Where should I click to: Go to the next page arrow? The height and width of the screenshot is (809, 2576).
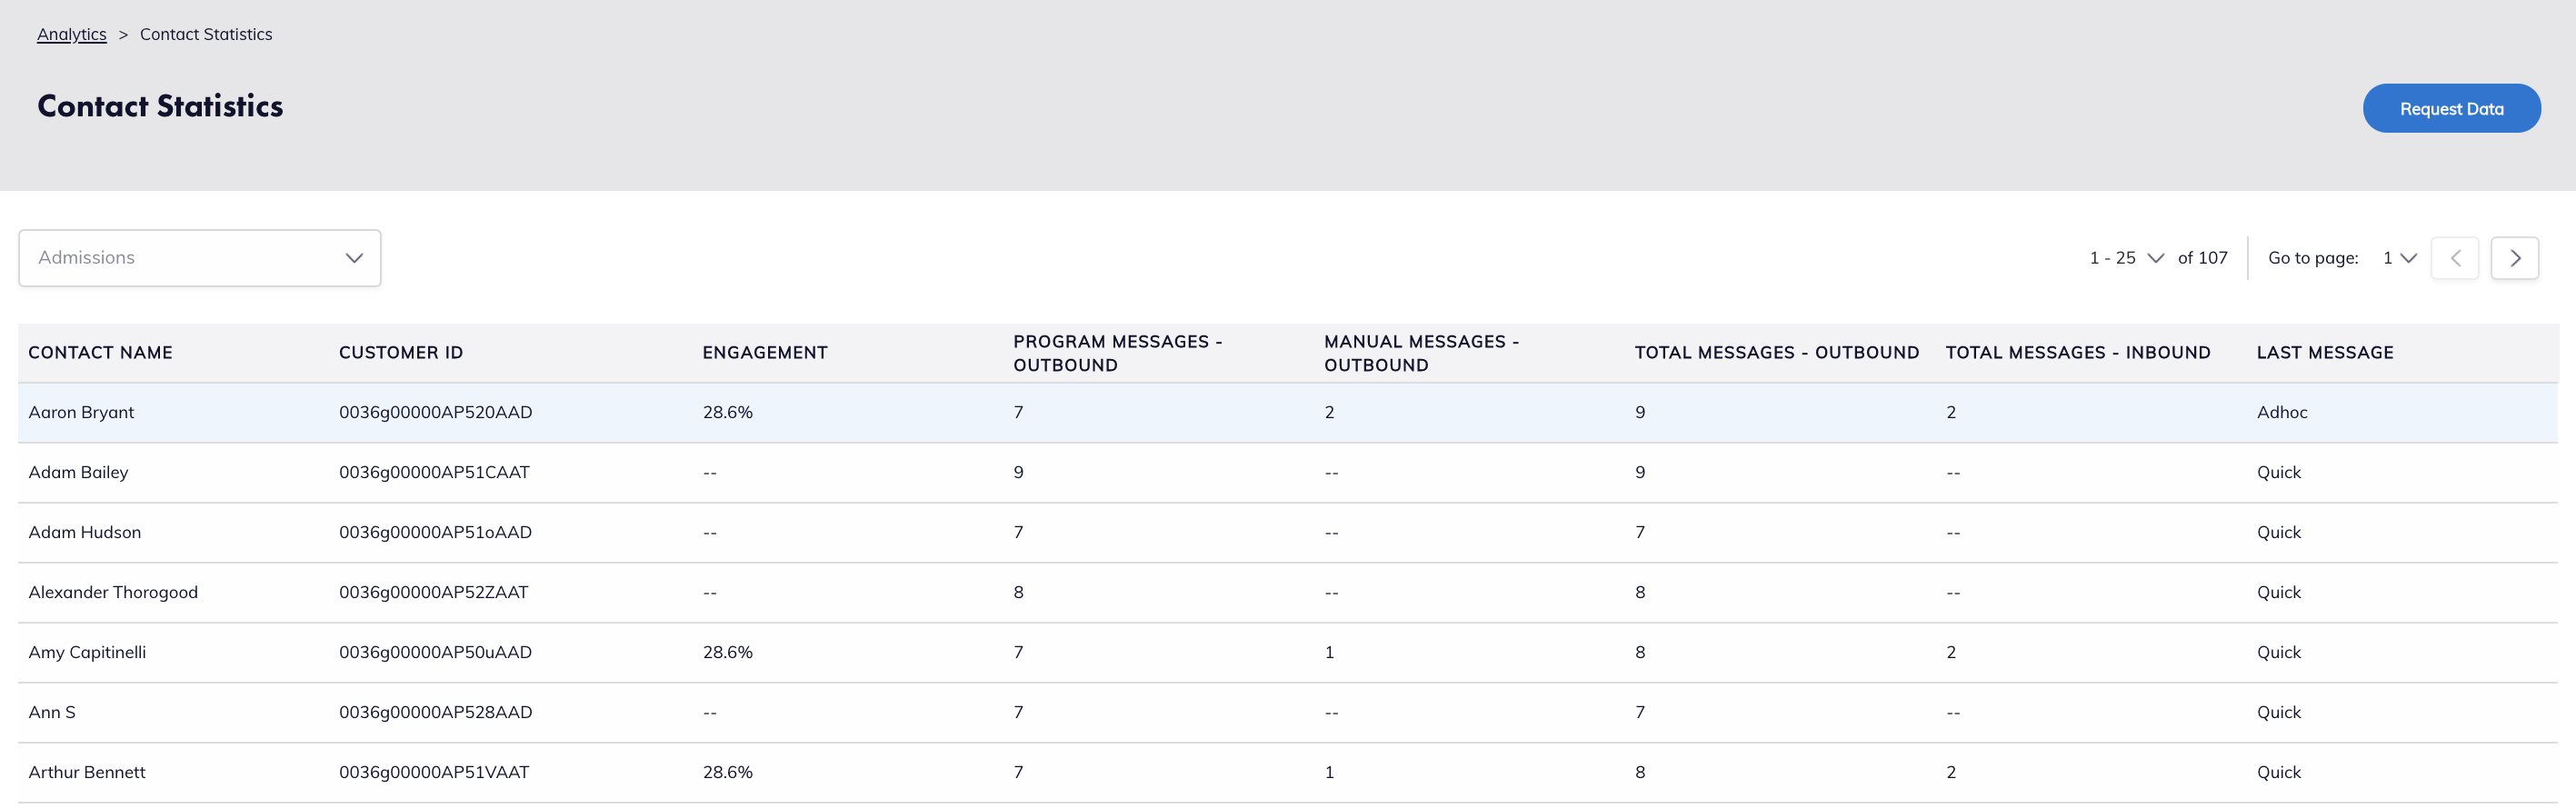click(x=2514, y=258)
